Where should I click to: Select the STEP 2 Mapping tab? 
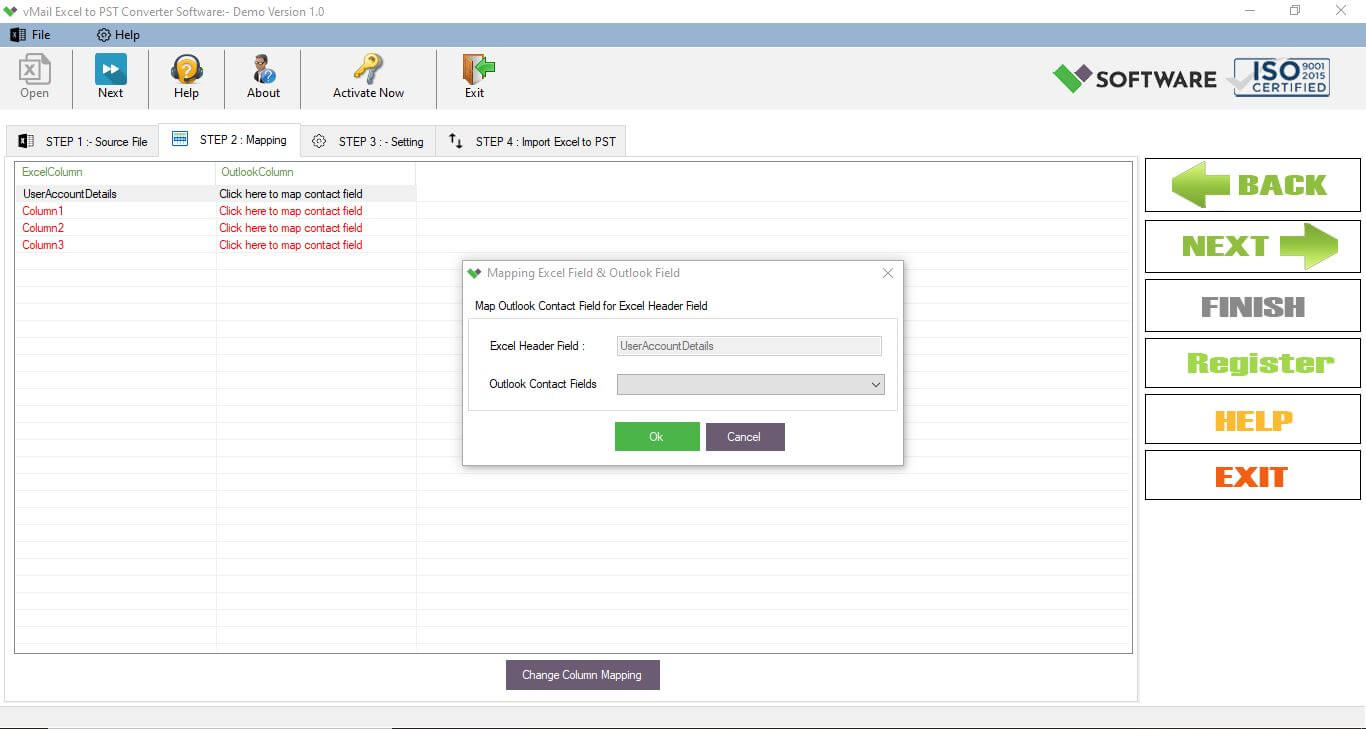pos(229,140)
